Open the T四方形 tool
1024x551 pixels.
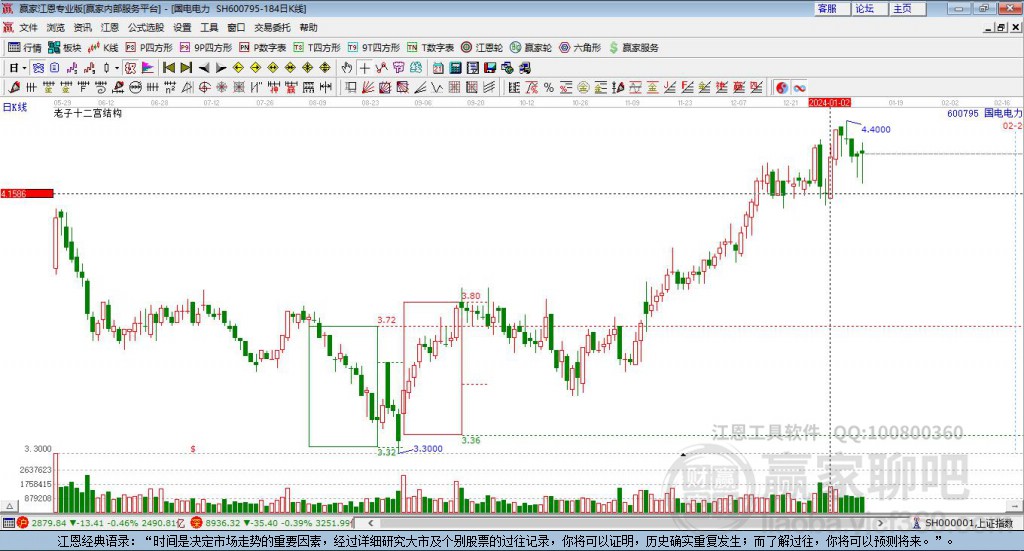[x=317, y=48]
